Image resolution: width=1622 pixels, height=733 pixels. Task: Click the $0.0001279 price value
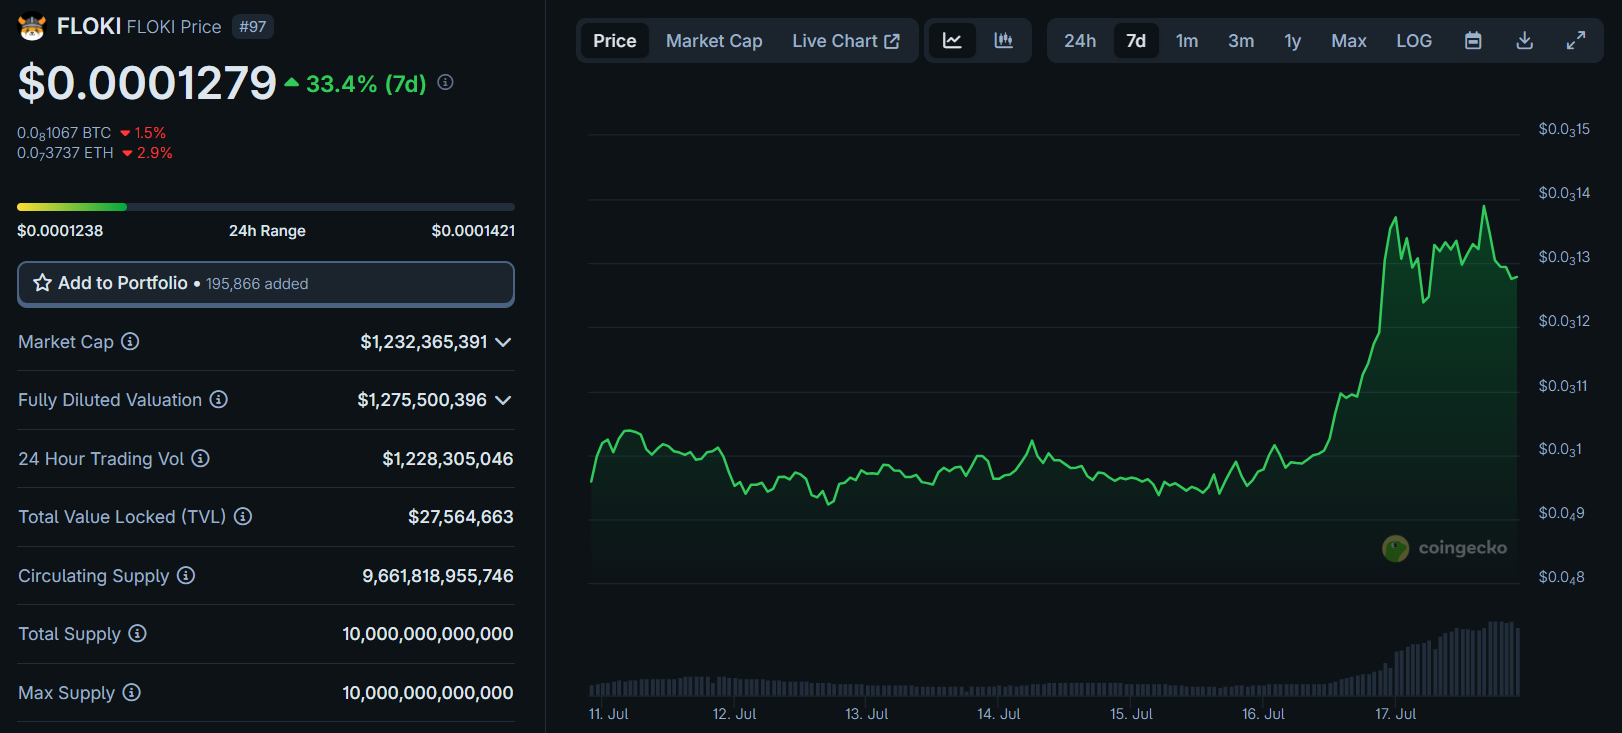147,83
